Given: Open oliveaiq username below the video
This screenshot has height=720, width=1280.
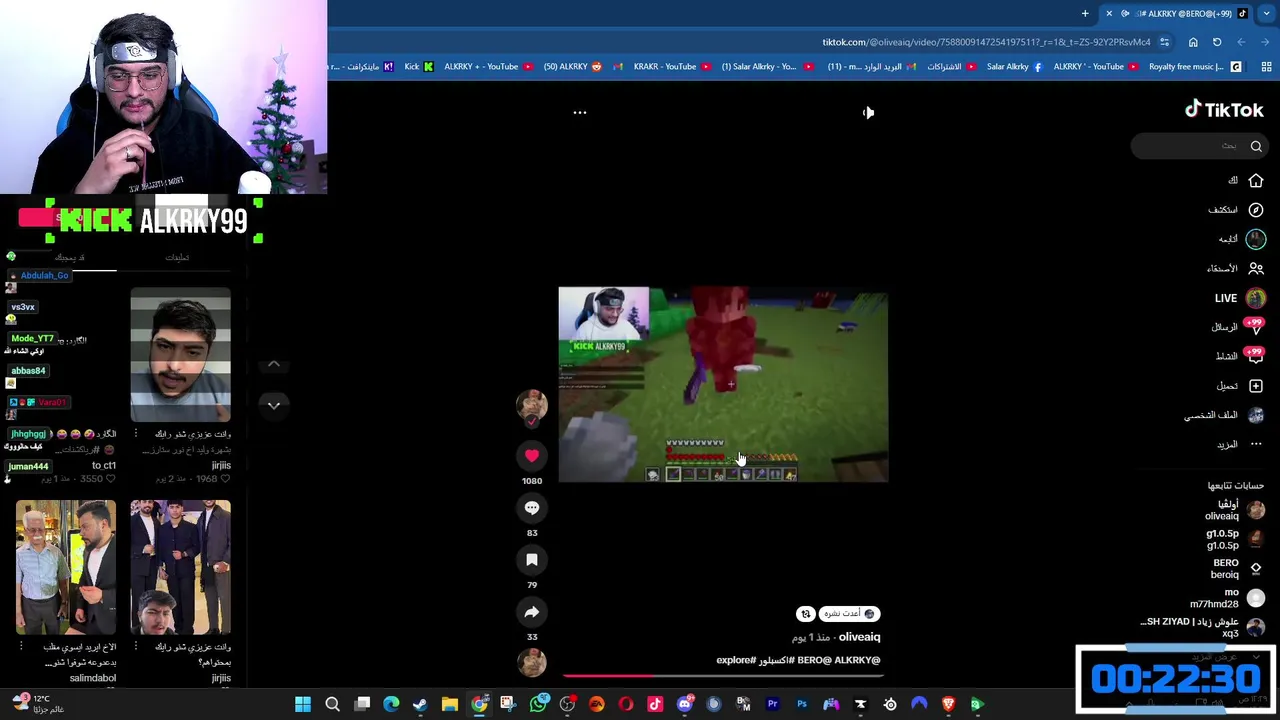Looking at the screenshot, I should click(x=859, y=637).
